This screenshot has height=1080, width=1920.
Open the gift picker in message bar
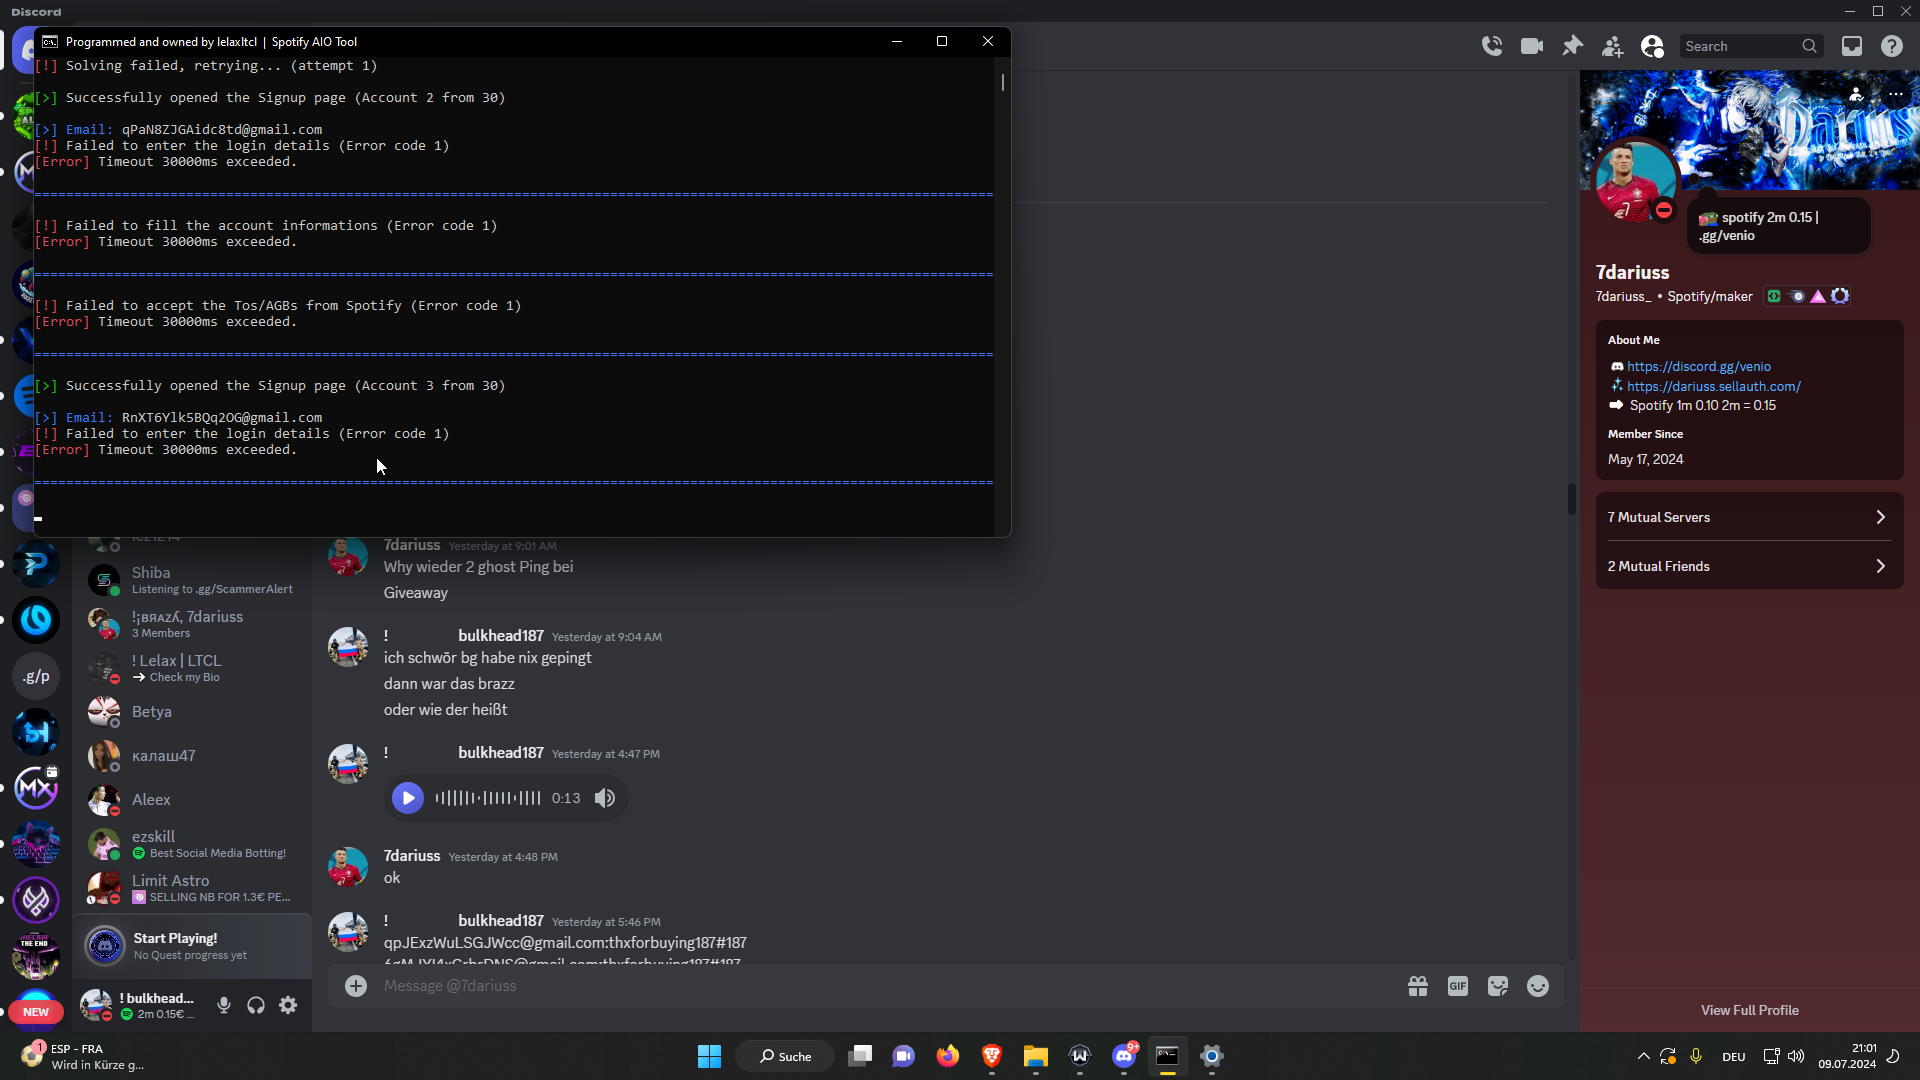click(1418, 987)
